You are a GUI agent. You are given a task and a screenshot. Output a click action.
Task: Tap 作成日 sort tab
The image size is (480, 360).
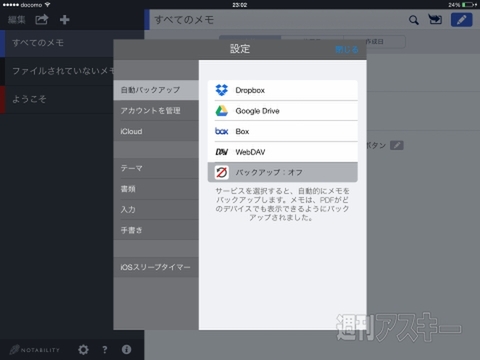[x=375, y=42]
